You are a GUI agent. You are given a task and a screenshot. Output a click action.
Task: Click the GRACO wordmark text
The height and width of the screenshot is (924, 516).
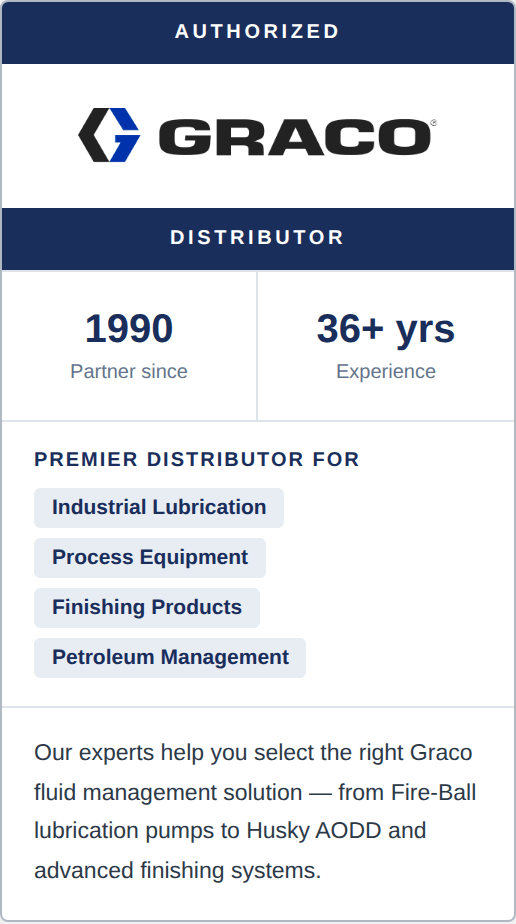pyautogui.click(x=295, y=137)
